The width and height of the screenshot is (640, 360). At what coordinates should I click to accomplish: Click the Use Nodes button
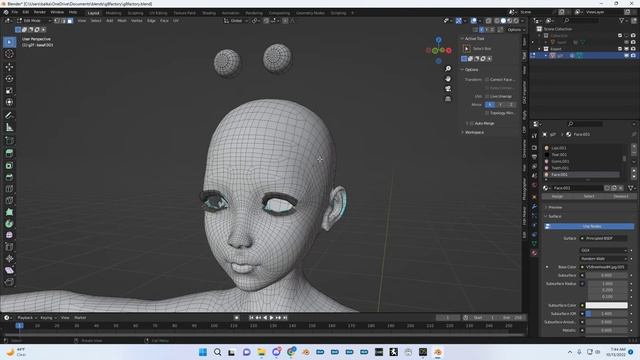pyautogui.click(x=589, y=227)
